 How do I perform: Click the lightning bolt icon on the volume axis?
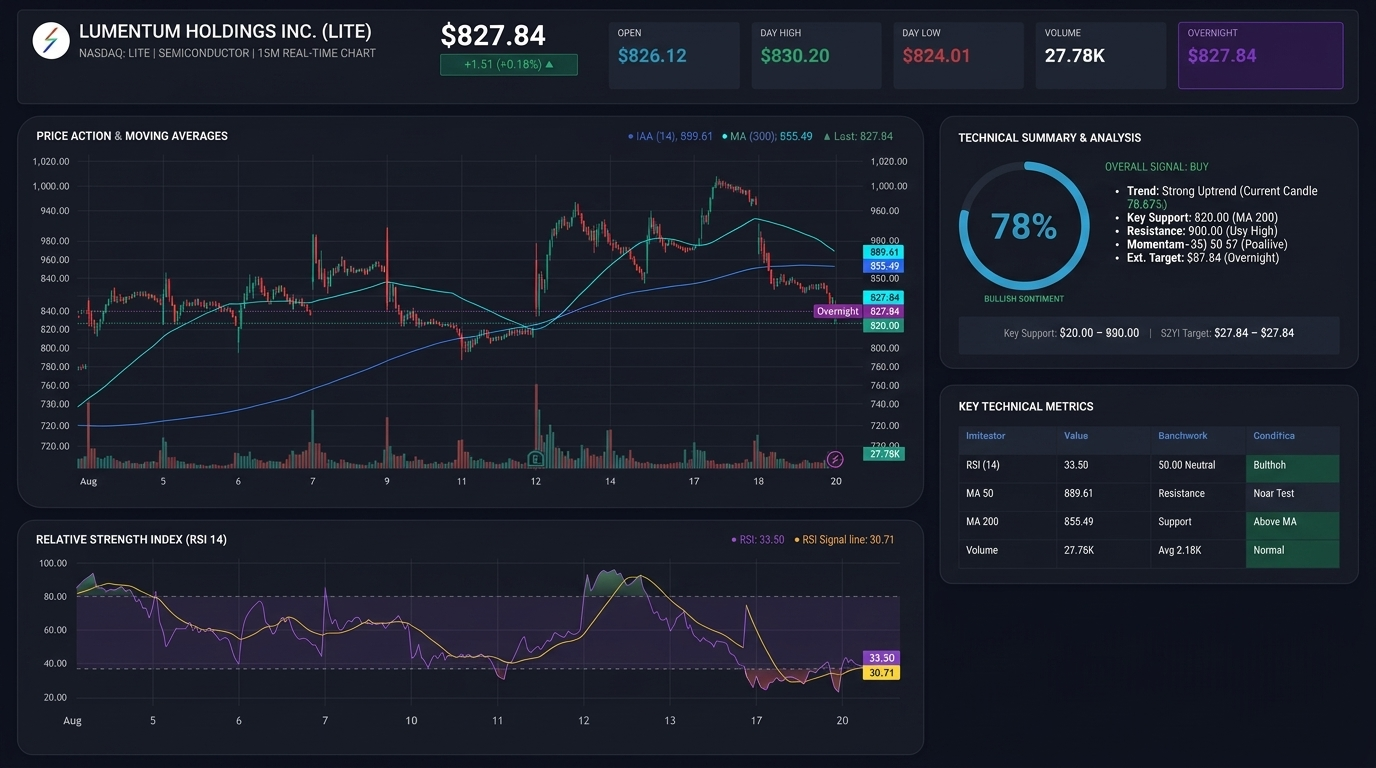[x=835, y=459]
